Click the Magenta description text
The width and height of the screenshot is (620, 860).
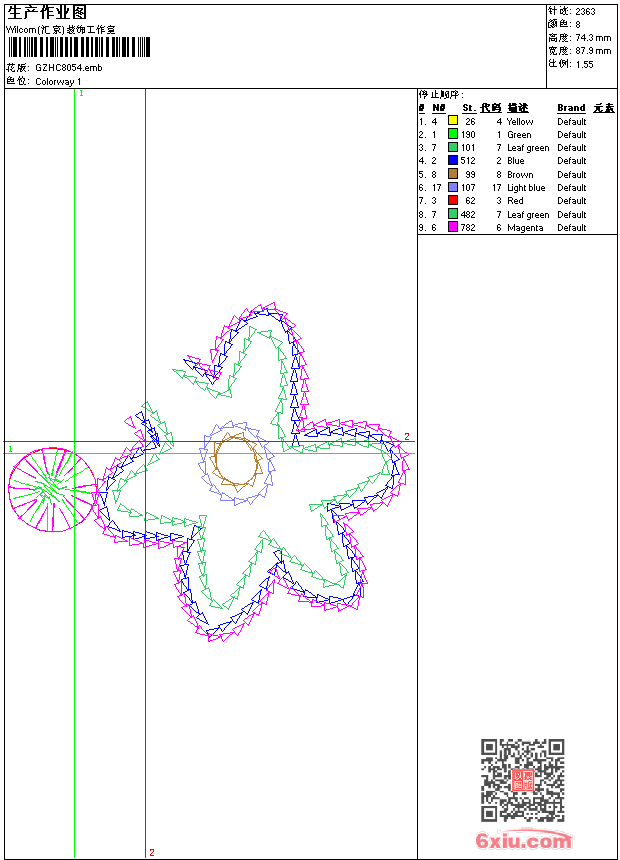pyautogui.click(x=525, y=228)
